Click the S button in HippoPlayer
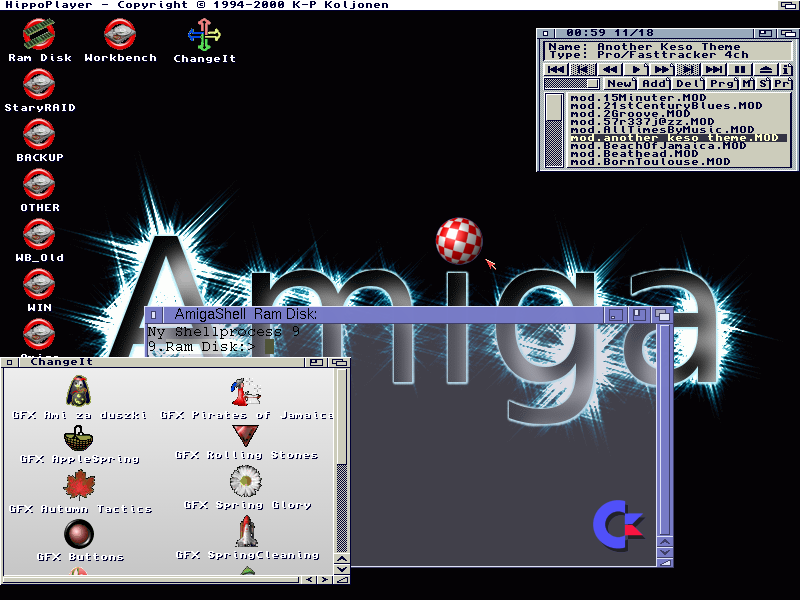Viewport: 800px width, 600px height. pos(764,84)
